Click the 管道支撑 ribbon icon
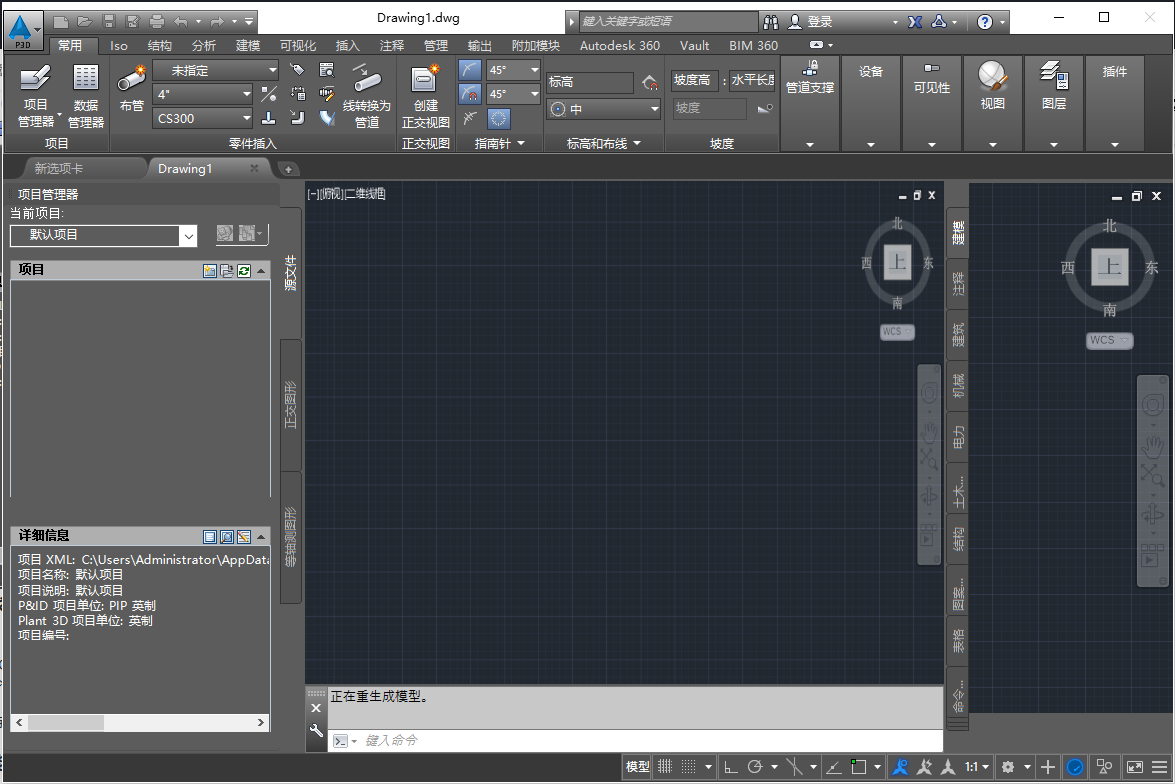 point(810,72)
